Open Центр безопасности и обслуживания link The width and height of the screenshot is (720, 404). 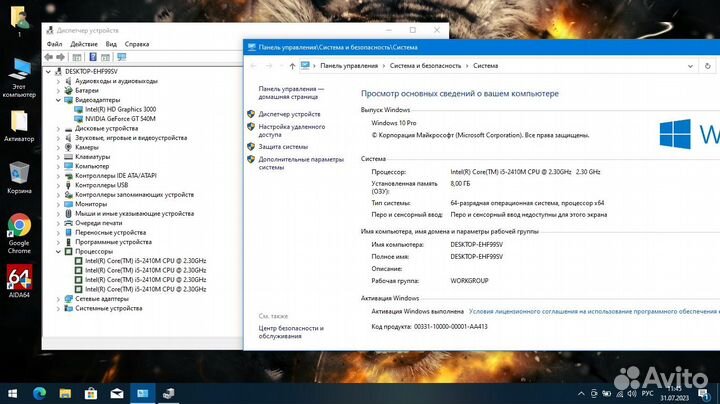(291, 332)
